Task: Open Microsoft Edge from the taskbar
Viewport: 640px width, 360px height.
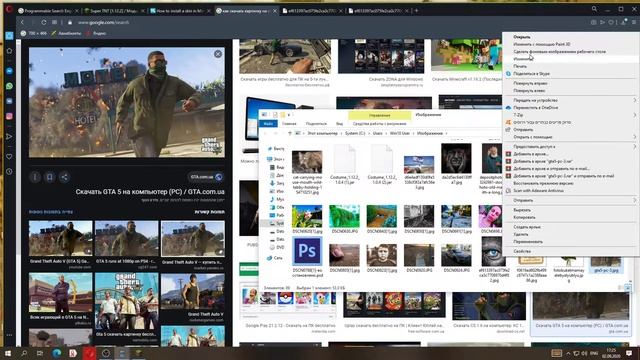Action: (x=56, y=353)
